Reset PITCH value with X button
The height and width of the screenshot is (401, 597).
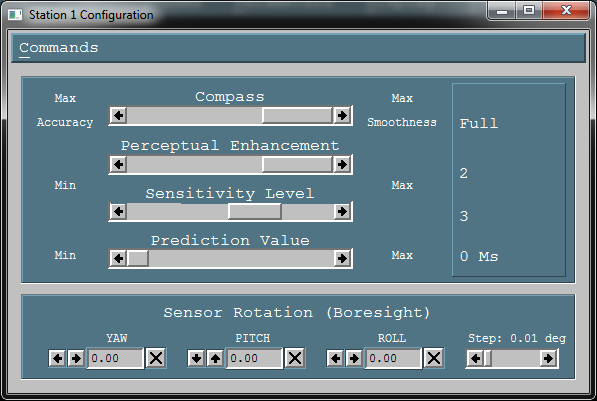295,358
